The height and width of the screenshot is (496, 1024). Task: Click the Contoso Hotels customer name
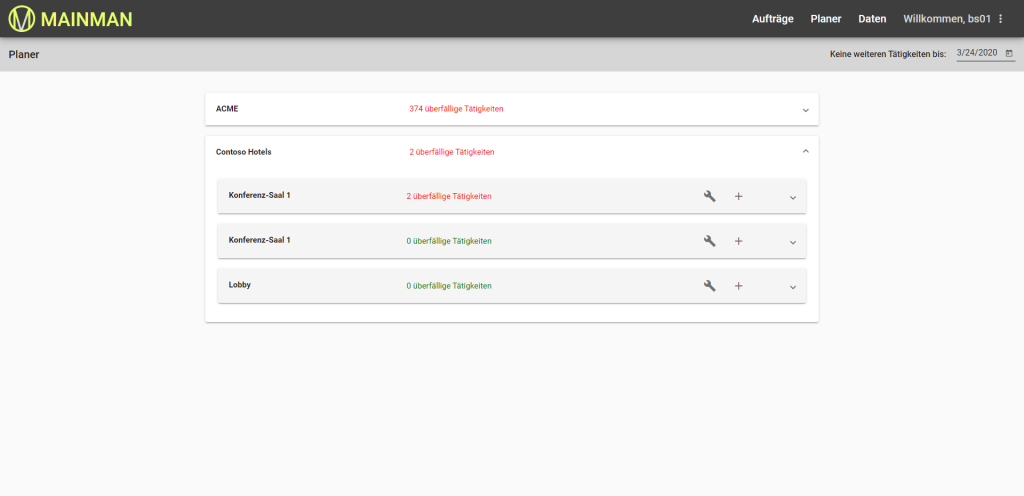tap(243, 151)
